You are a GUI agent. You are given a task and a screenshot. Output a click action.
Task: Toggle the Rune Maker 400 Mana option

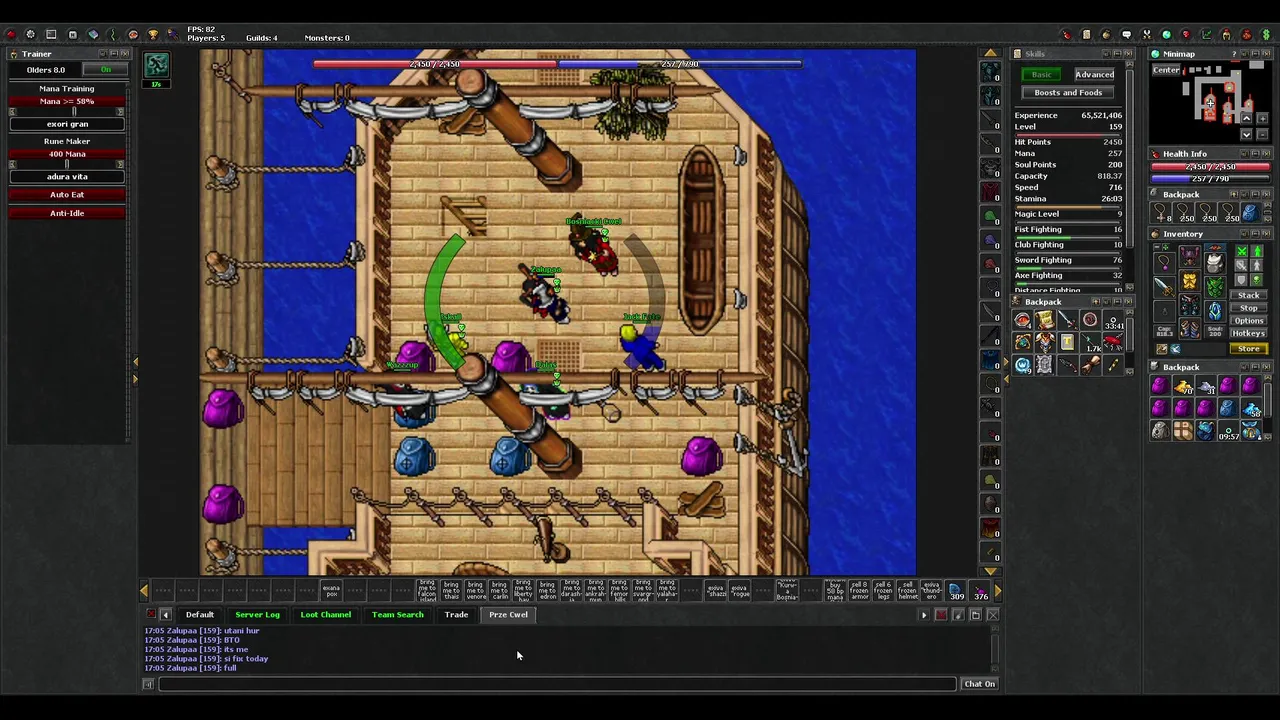pos(67,154)
